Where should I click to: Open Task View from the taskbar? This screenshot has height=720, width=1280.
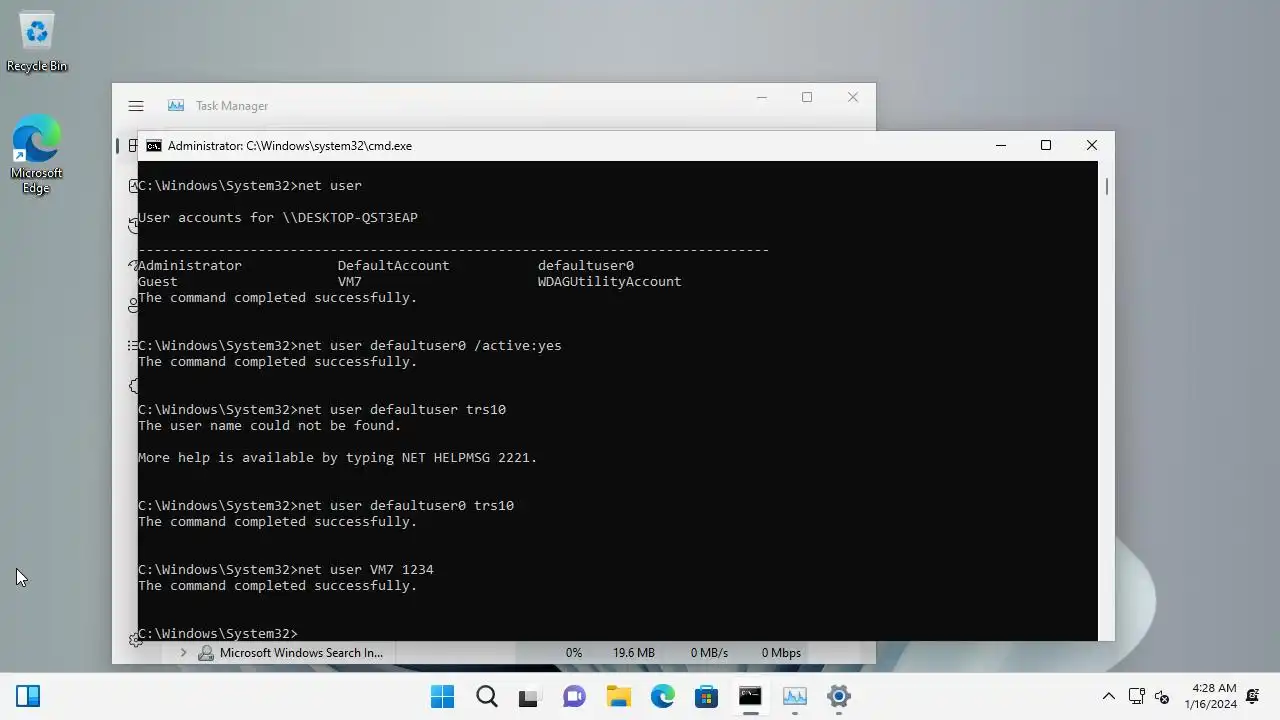(528, 696)
